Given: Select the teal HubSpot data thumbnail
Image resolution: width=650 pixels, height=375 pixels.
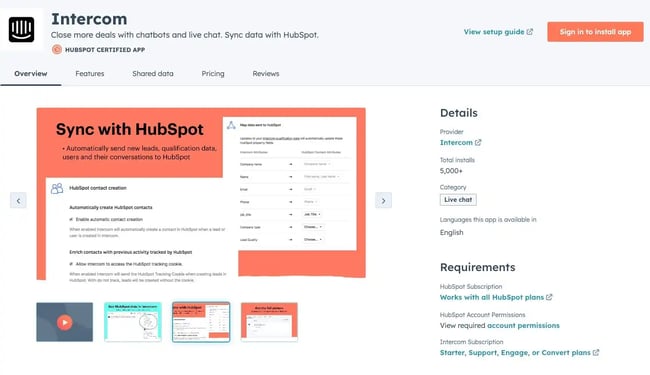Looking at the screenshot, I should point(133,322).
